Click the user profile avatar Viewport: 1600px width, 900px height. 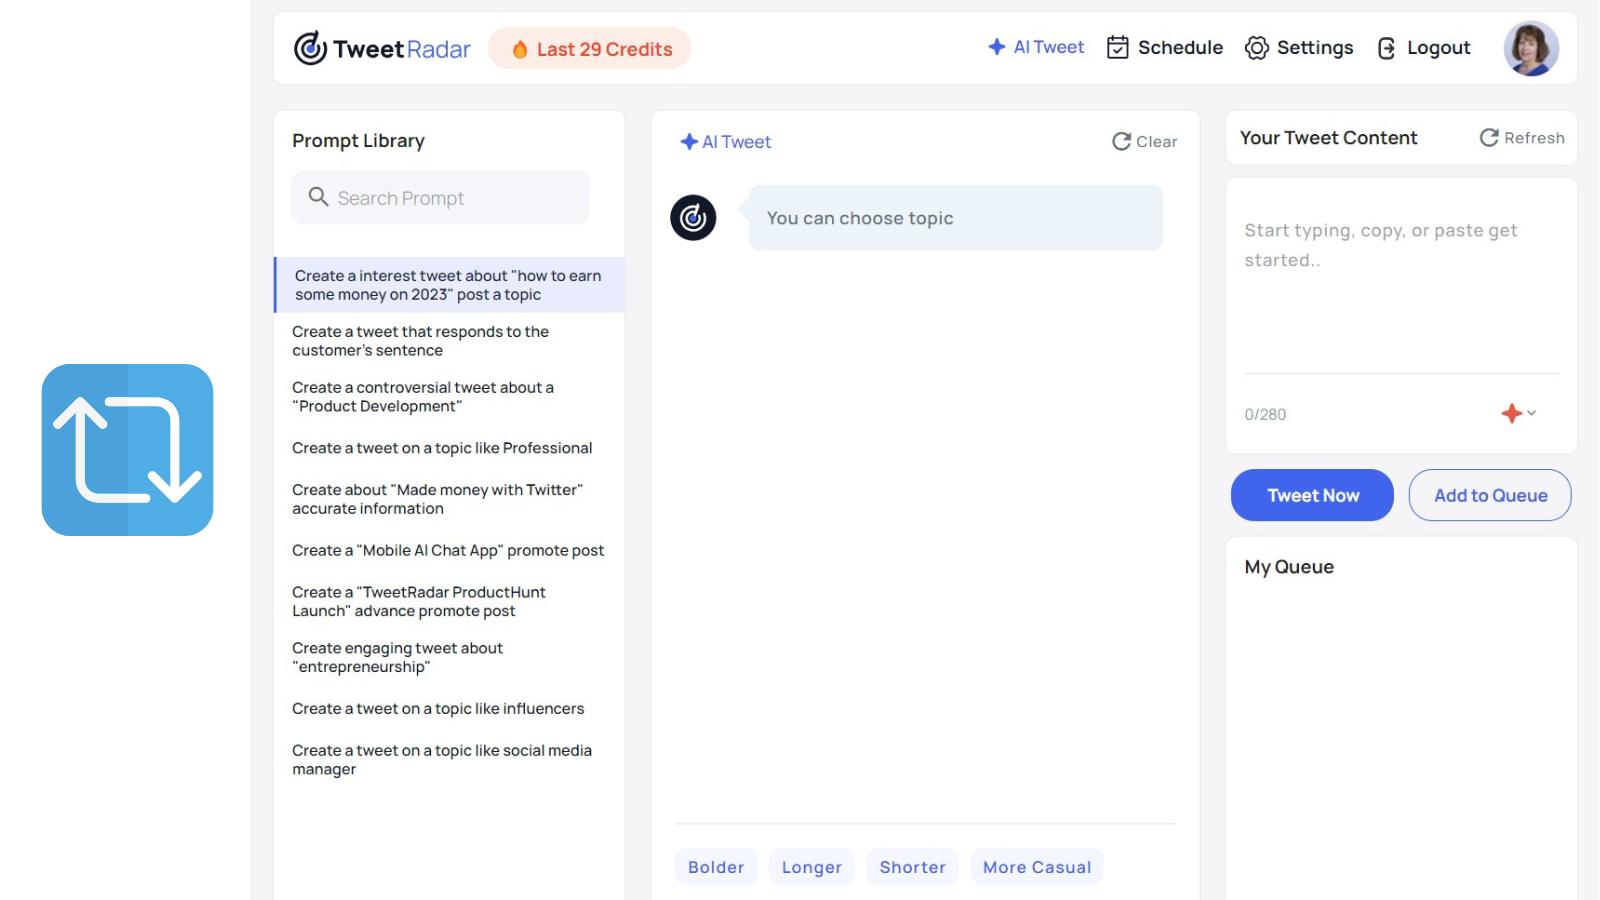1530,48
